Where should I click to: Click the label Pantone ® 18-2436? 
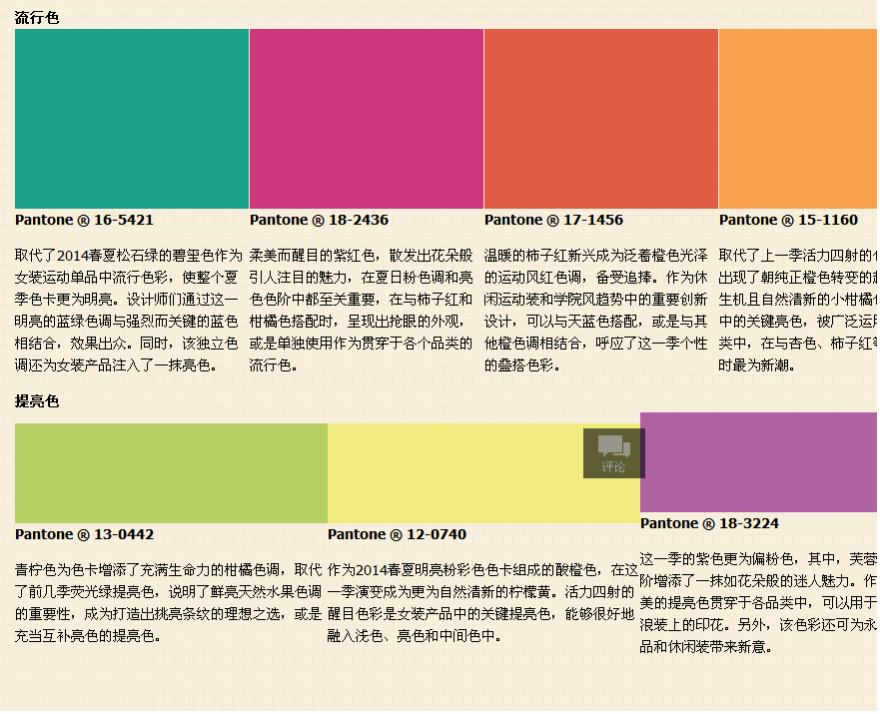(319, 221)
